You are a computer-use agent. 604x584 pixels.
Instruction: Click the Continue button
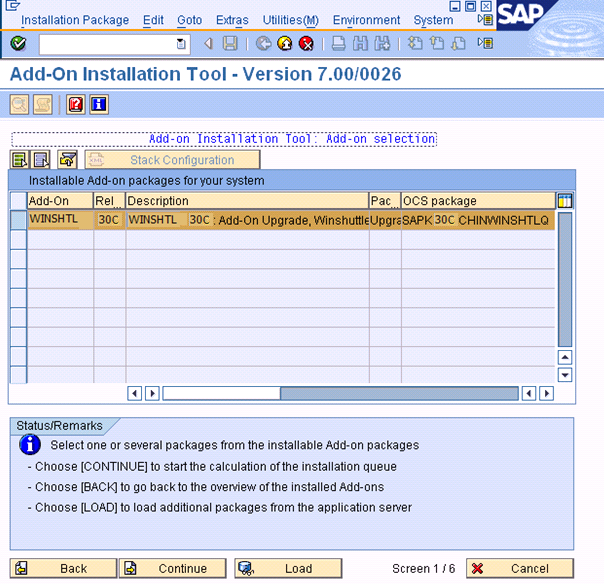(170, 568)
